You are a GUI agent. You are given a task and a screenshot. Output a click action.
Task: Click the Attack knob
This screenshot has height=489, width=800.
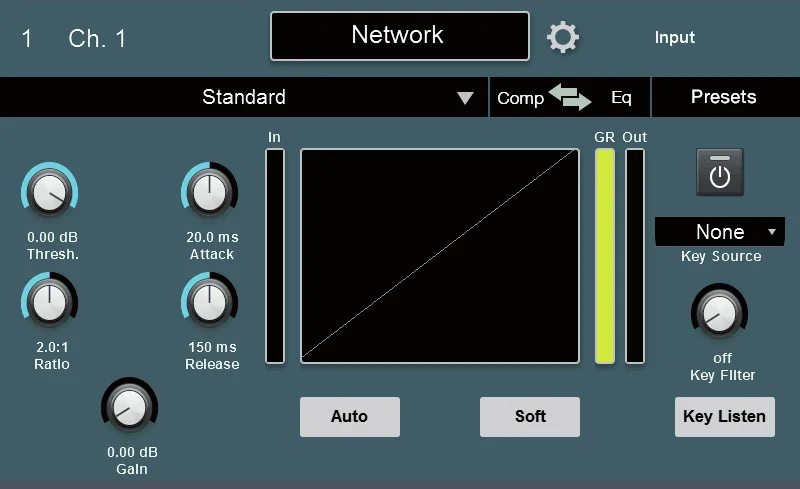tap(210, 192)
